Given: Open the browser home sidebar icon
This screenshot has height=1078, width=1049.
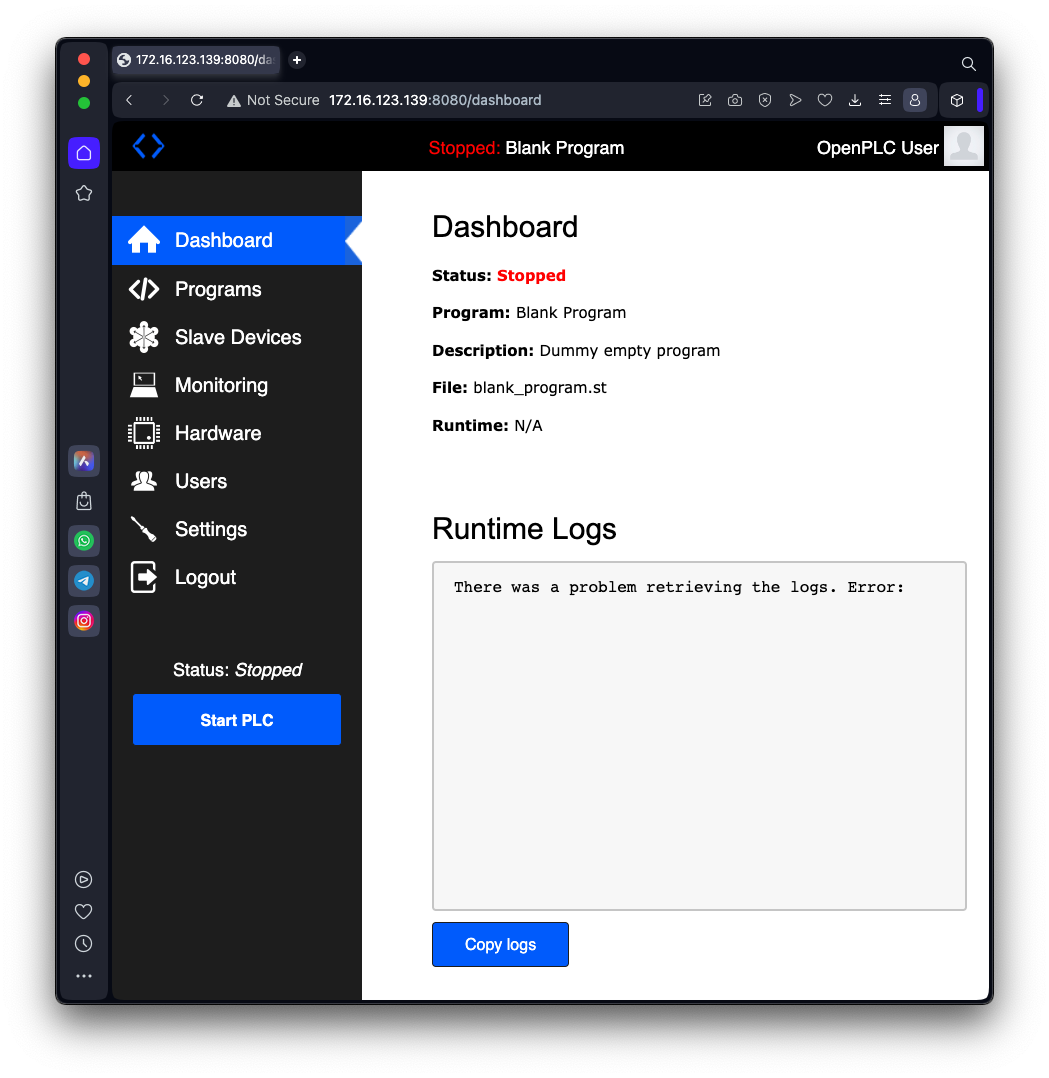Looking at the screenshot, I should [x=84, y=153].
